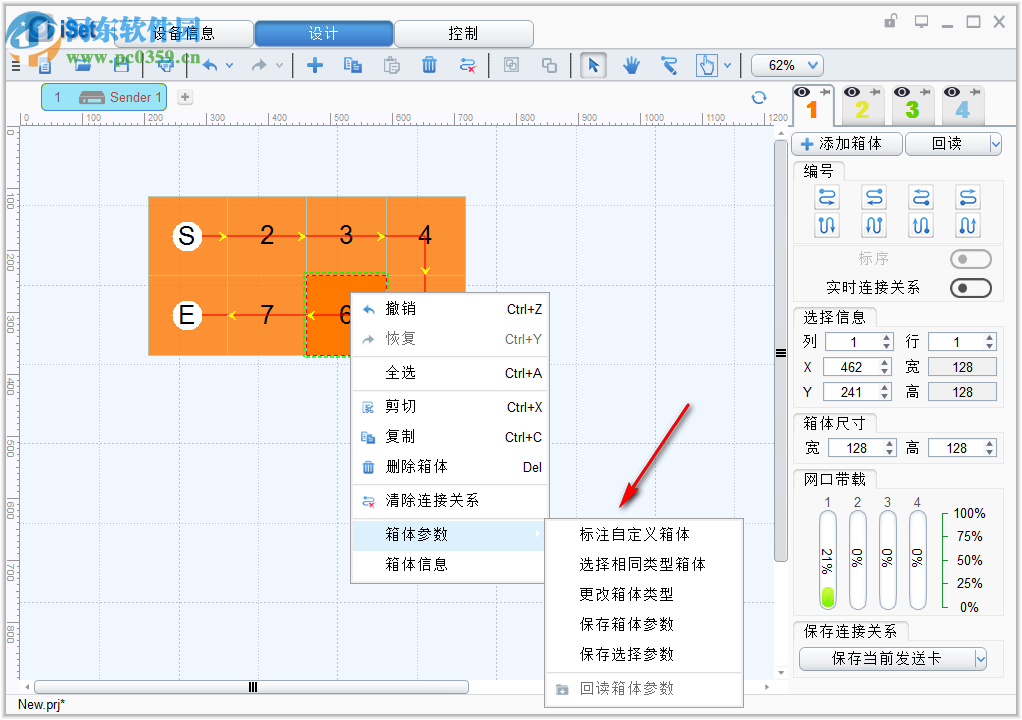1022x720 pixels.
Task: Click port 1 load bar showing 21%
Action: coord(827,560)
